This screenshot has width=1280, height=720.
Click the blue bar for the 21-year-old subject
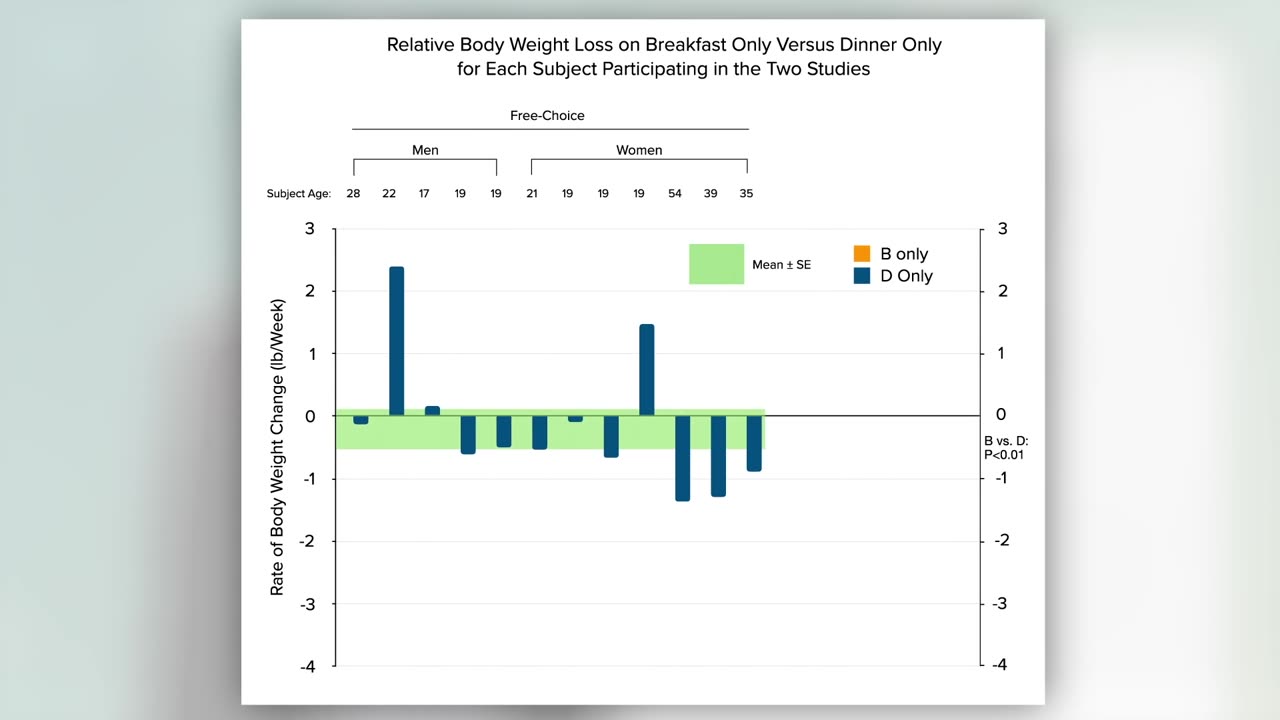540,432
